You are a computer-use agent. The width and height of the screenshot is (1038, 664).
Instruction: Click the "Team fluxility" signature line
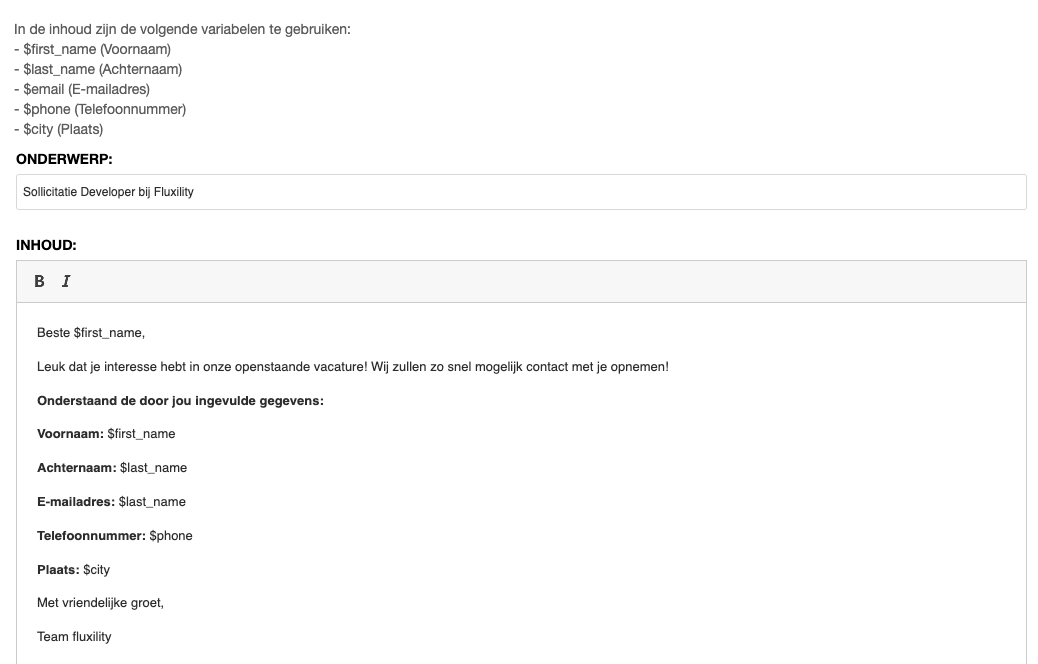pyautogui.click(x=74, y=637)
